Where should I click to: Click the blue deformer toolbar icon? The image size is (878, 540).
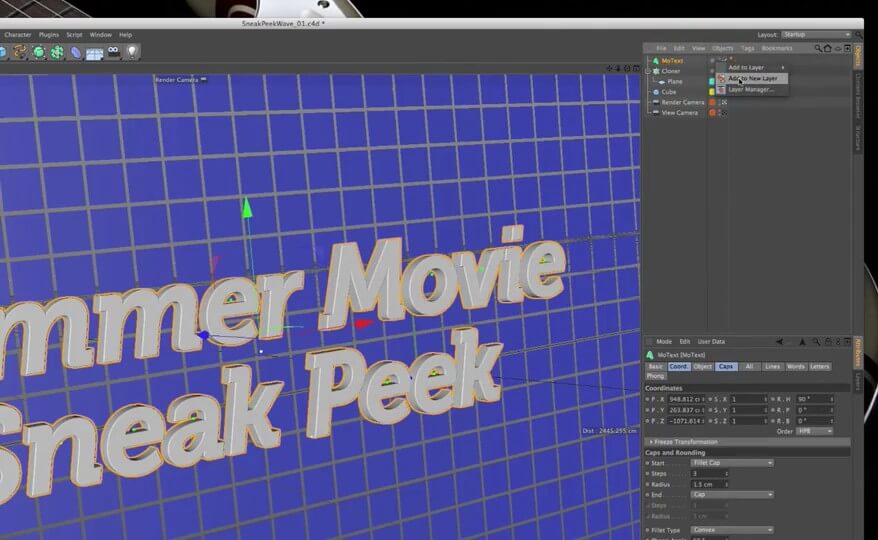coord(75,52)
